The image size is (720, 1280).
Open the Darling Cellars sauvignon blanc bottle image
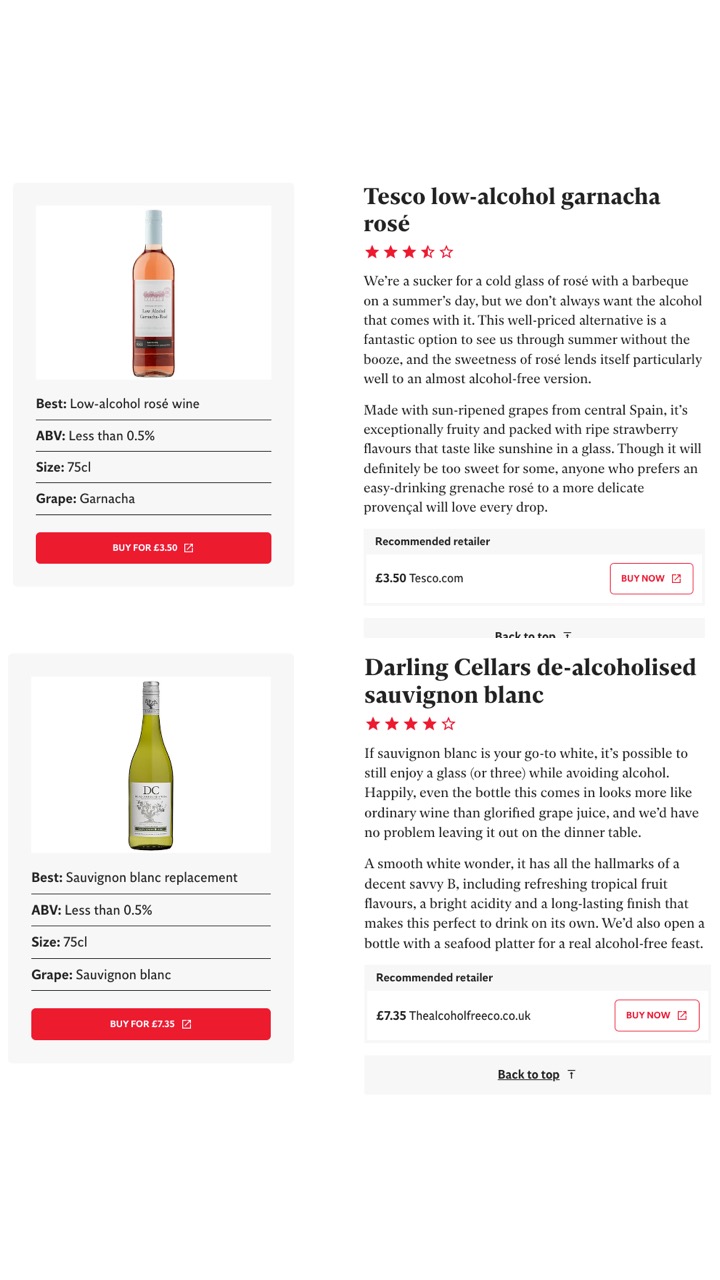click(151, 764)
